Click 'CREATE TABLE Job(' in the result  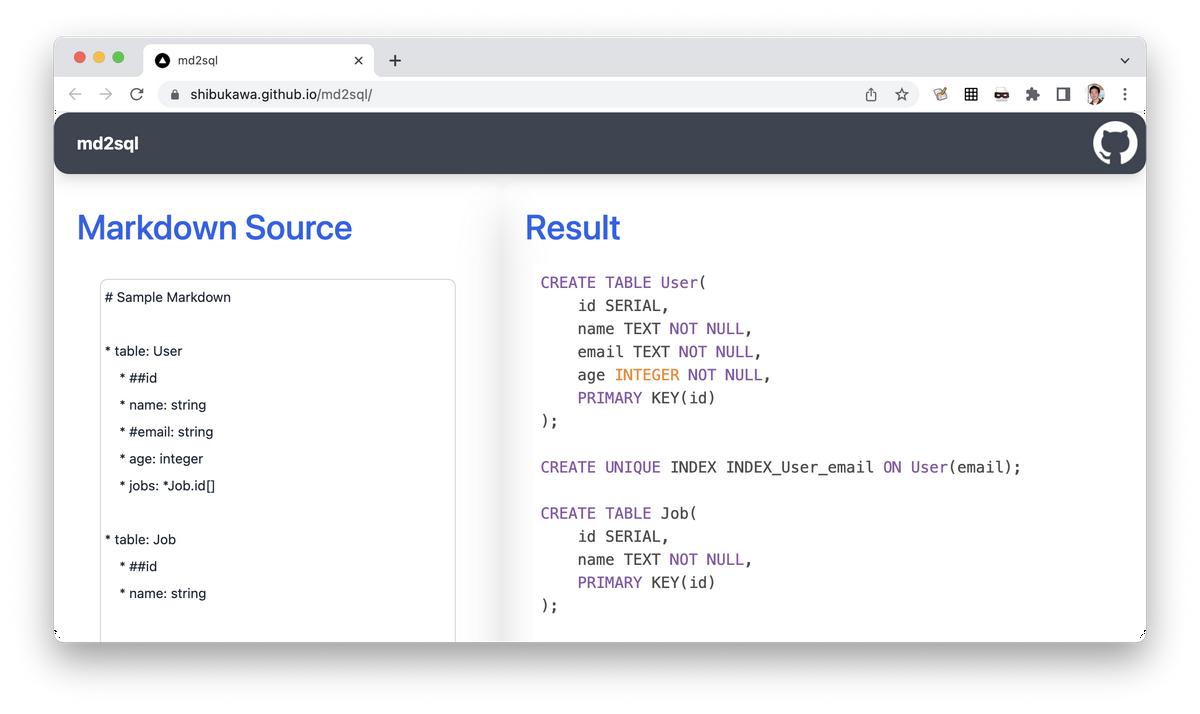click(619, 513)
